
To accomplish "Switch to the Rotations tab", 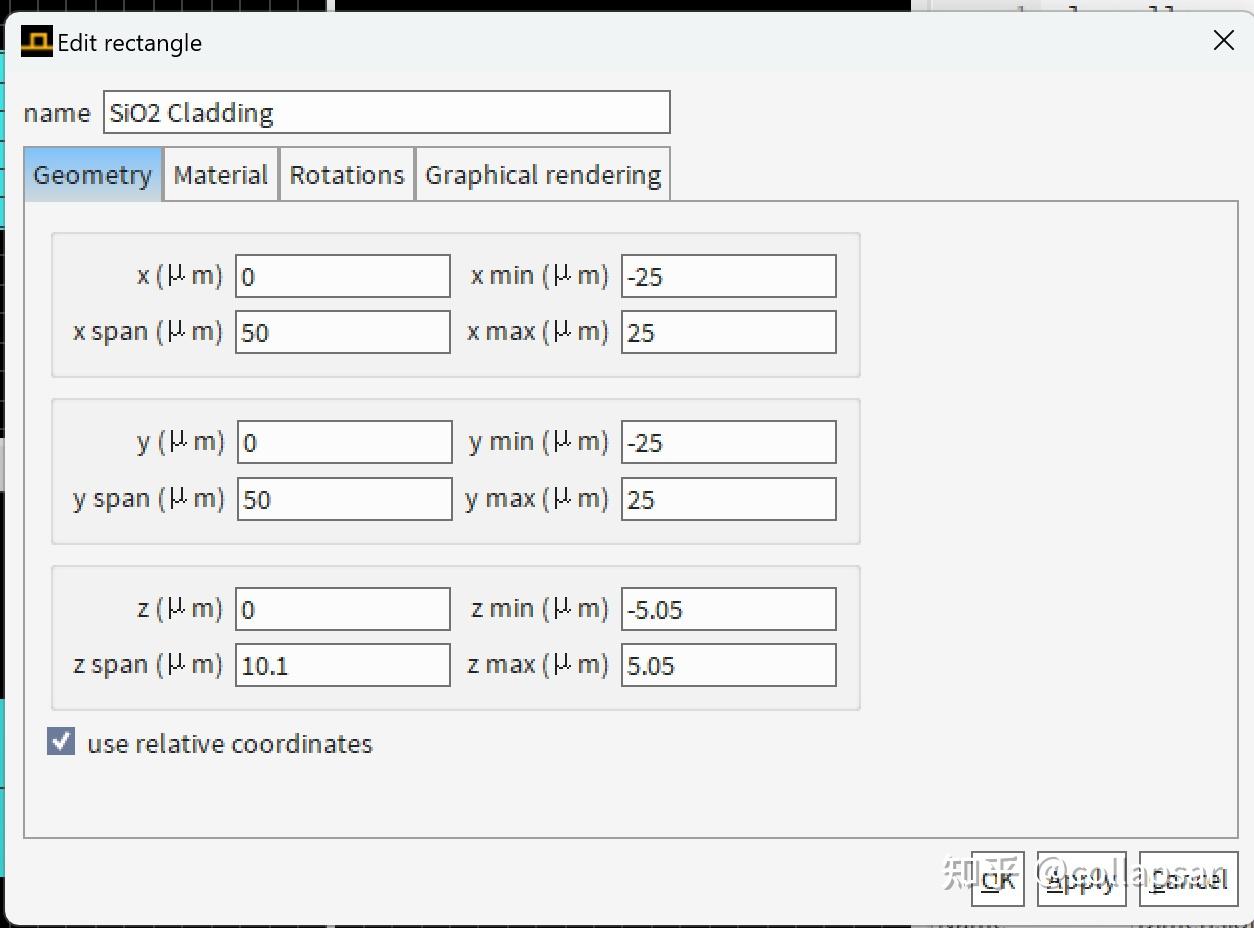I will tap(346, 173).
